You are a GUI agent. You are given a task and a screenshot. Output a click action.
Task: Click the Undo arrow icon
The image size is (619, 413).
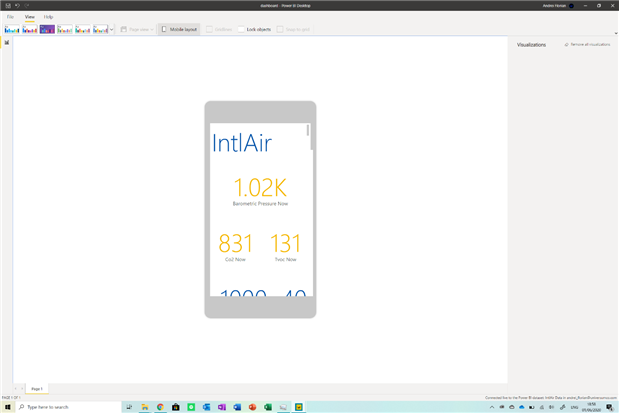[17, 5]
